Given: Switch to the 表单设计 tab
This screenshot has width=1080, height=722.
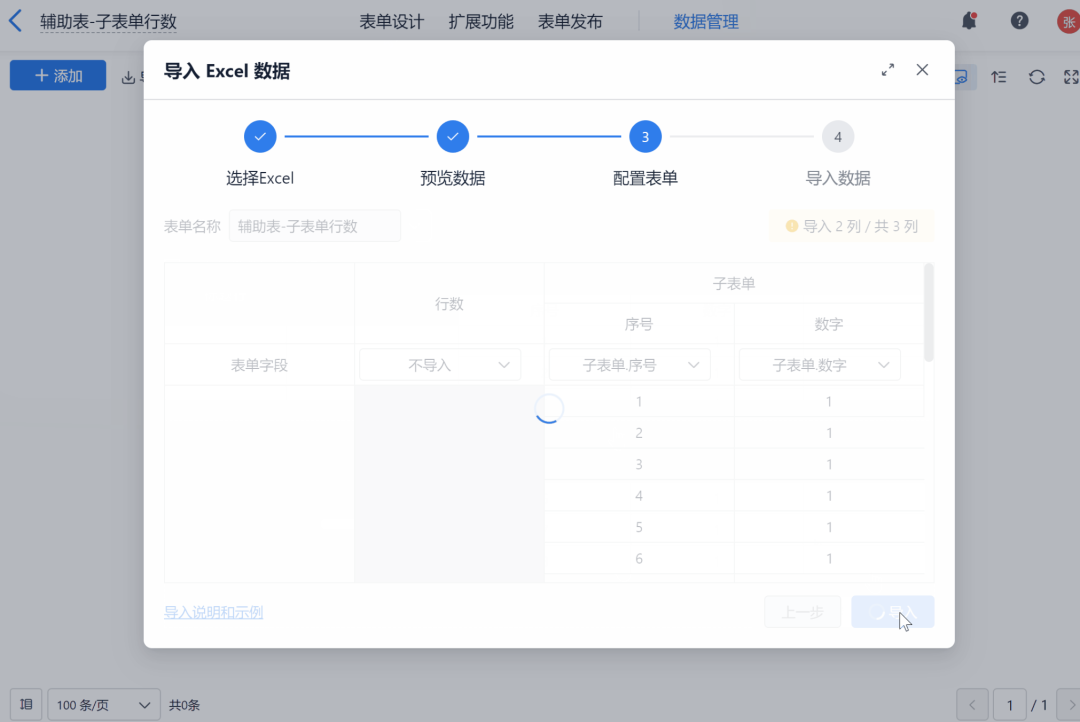Looking at the screenshot, I should [392, 21].
